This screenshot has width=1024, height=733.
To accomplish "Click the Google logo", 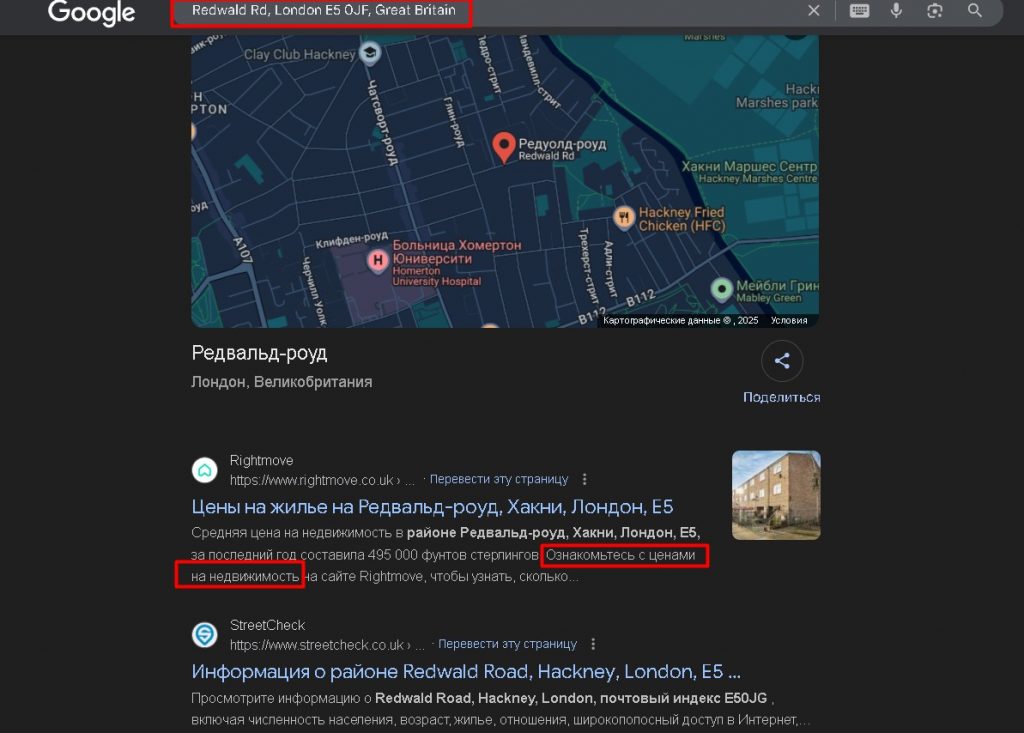I will pos(91,12).
